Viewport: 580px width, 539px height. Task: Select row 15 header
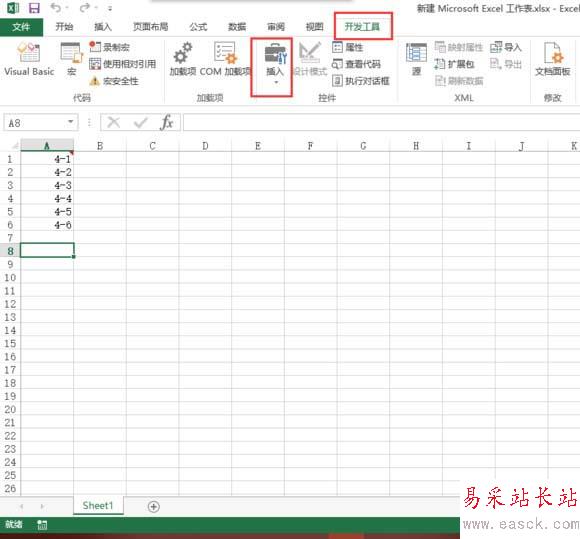(10, 343)
